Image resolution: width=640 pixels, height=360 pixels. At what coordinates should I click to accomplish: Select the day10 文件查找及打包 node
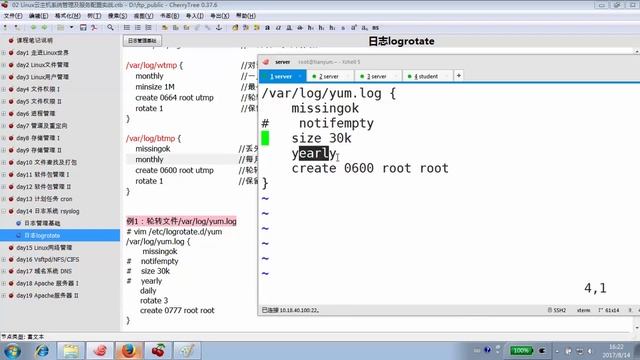47,162
